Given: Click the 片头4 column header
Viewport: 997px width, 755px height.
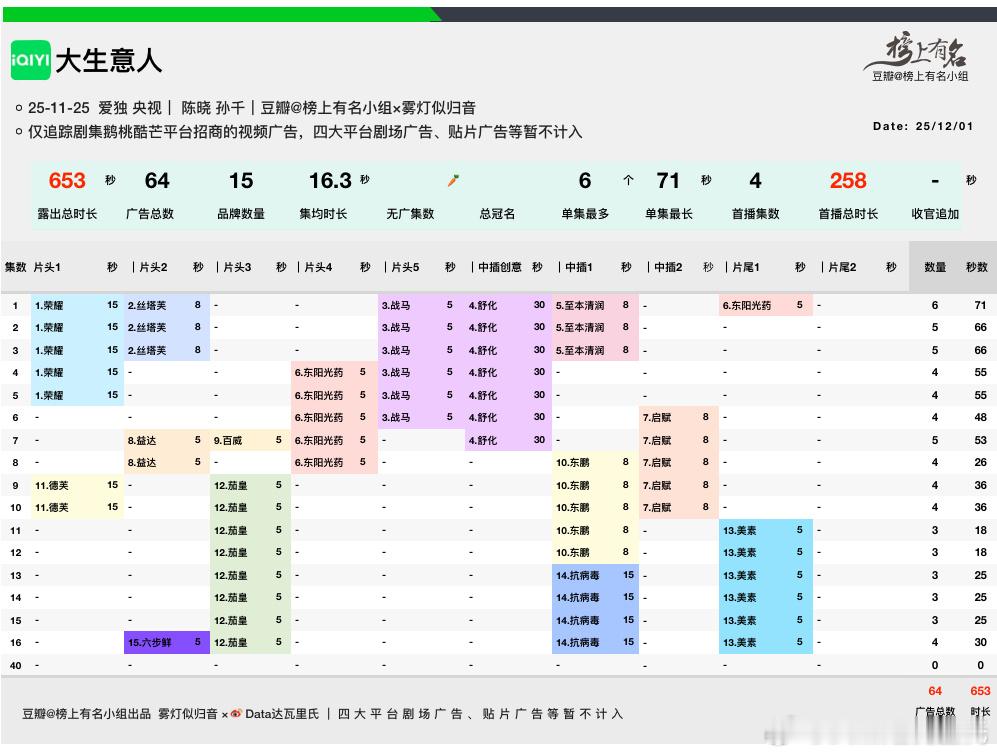Looking at the screenshot, I should pos(318,267).
